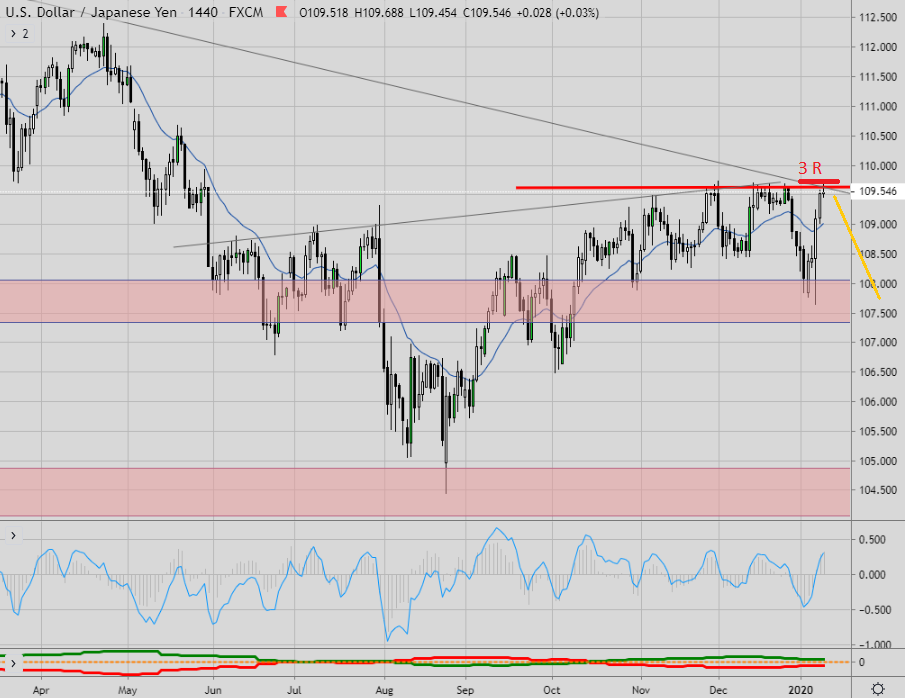The image size is (905, 698).
Task: Click the U.S. Dollar / Japanese Yen symbol title
Action: click(91, 12)
